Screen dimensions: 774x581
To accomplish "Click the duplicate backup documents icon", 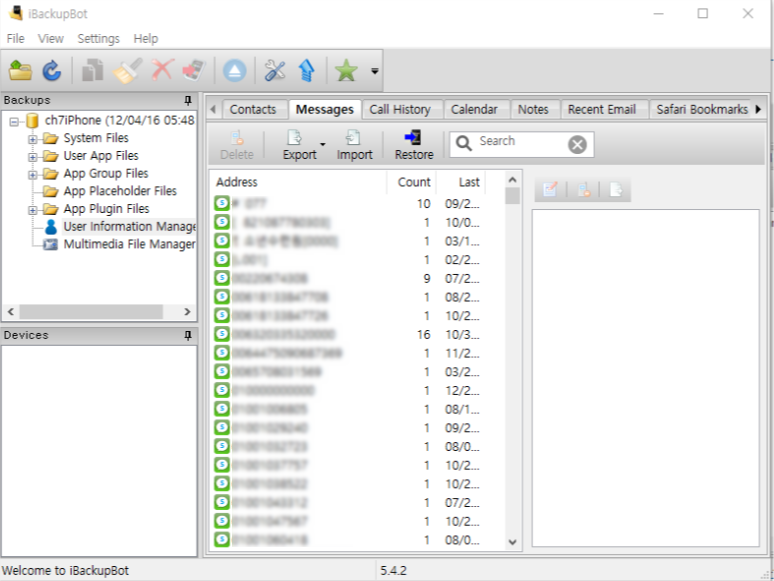I will 92,71.
